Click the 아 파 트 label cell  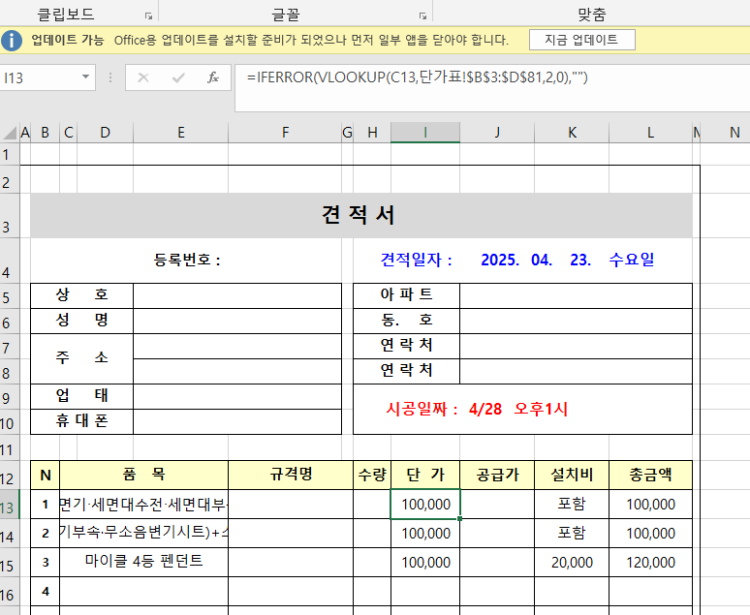click(x=407, y=296)
